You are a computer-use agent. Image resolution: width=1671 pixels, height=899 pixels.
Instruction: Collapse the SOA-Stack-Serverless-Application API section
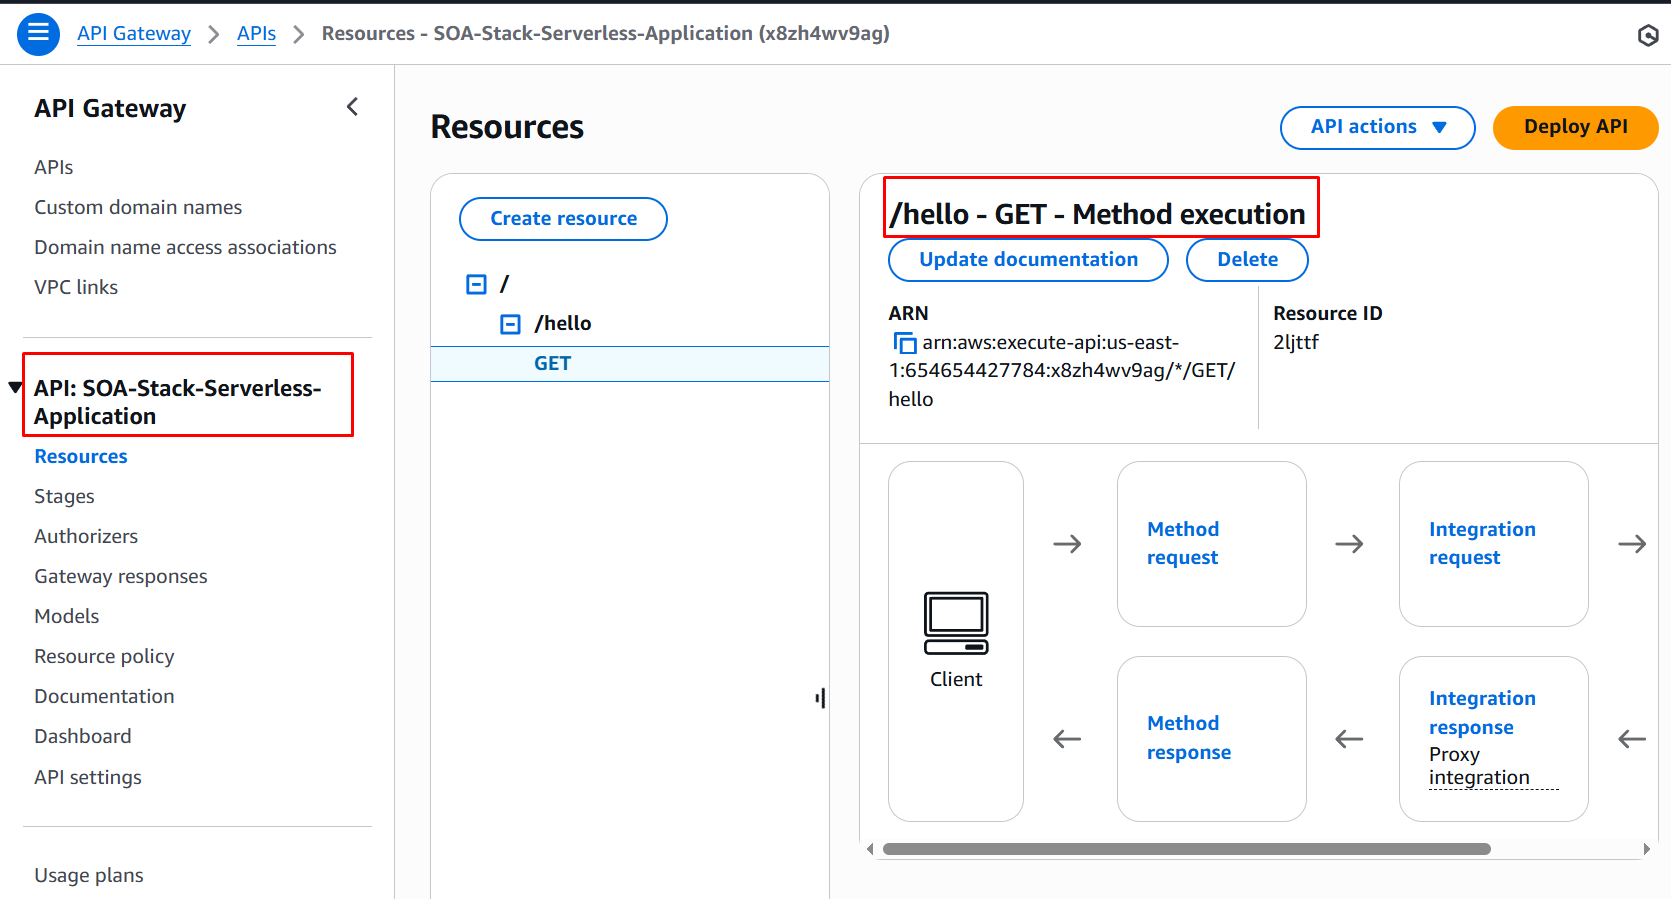point(15,388)
